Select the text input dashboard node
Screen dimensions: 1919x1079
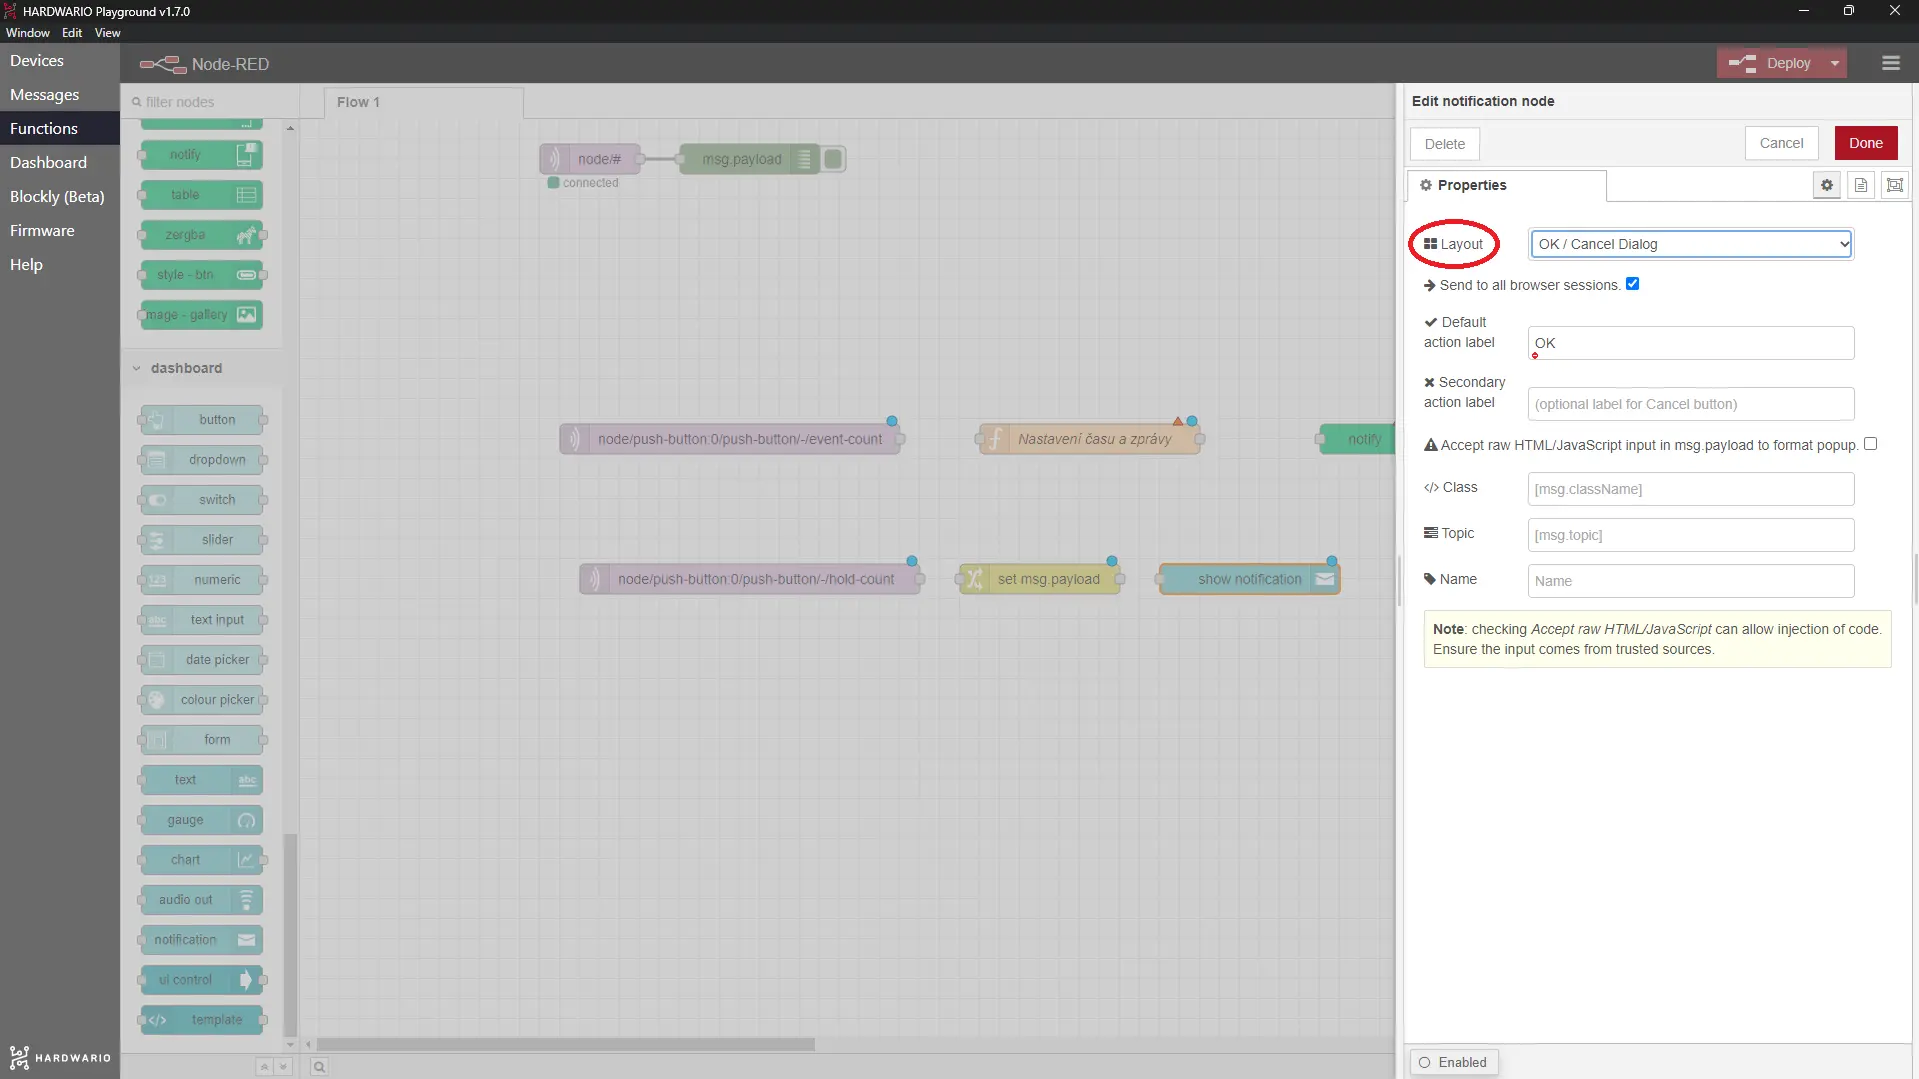point(202,620)
